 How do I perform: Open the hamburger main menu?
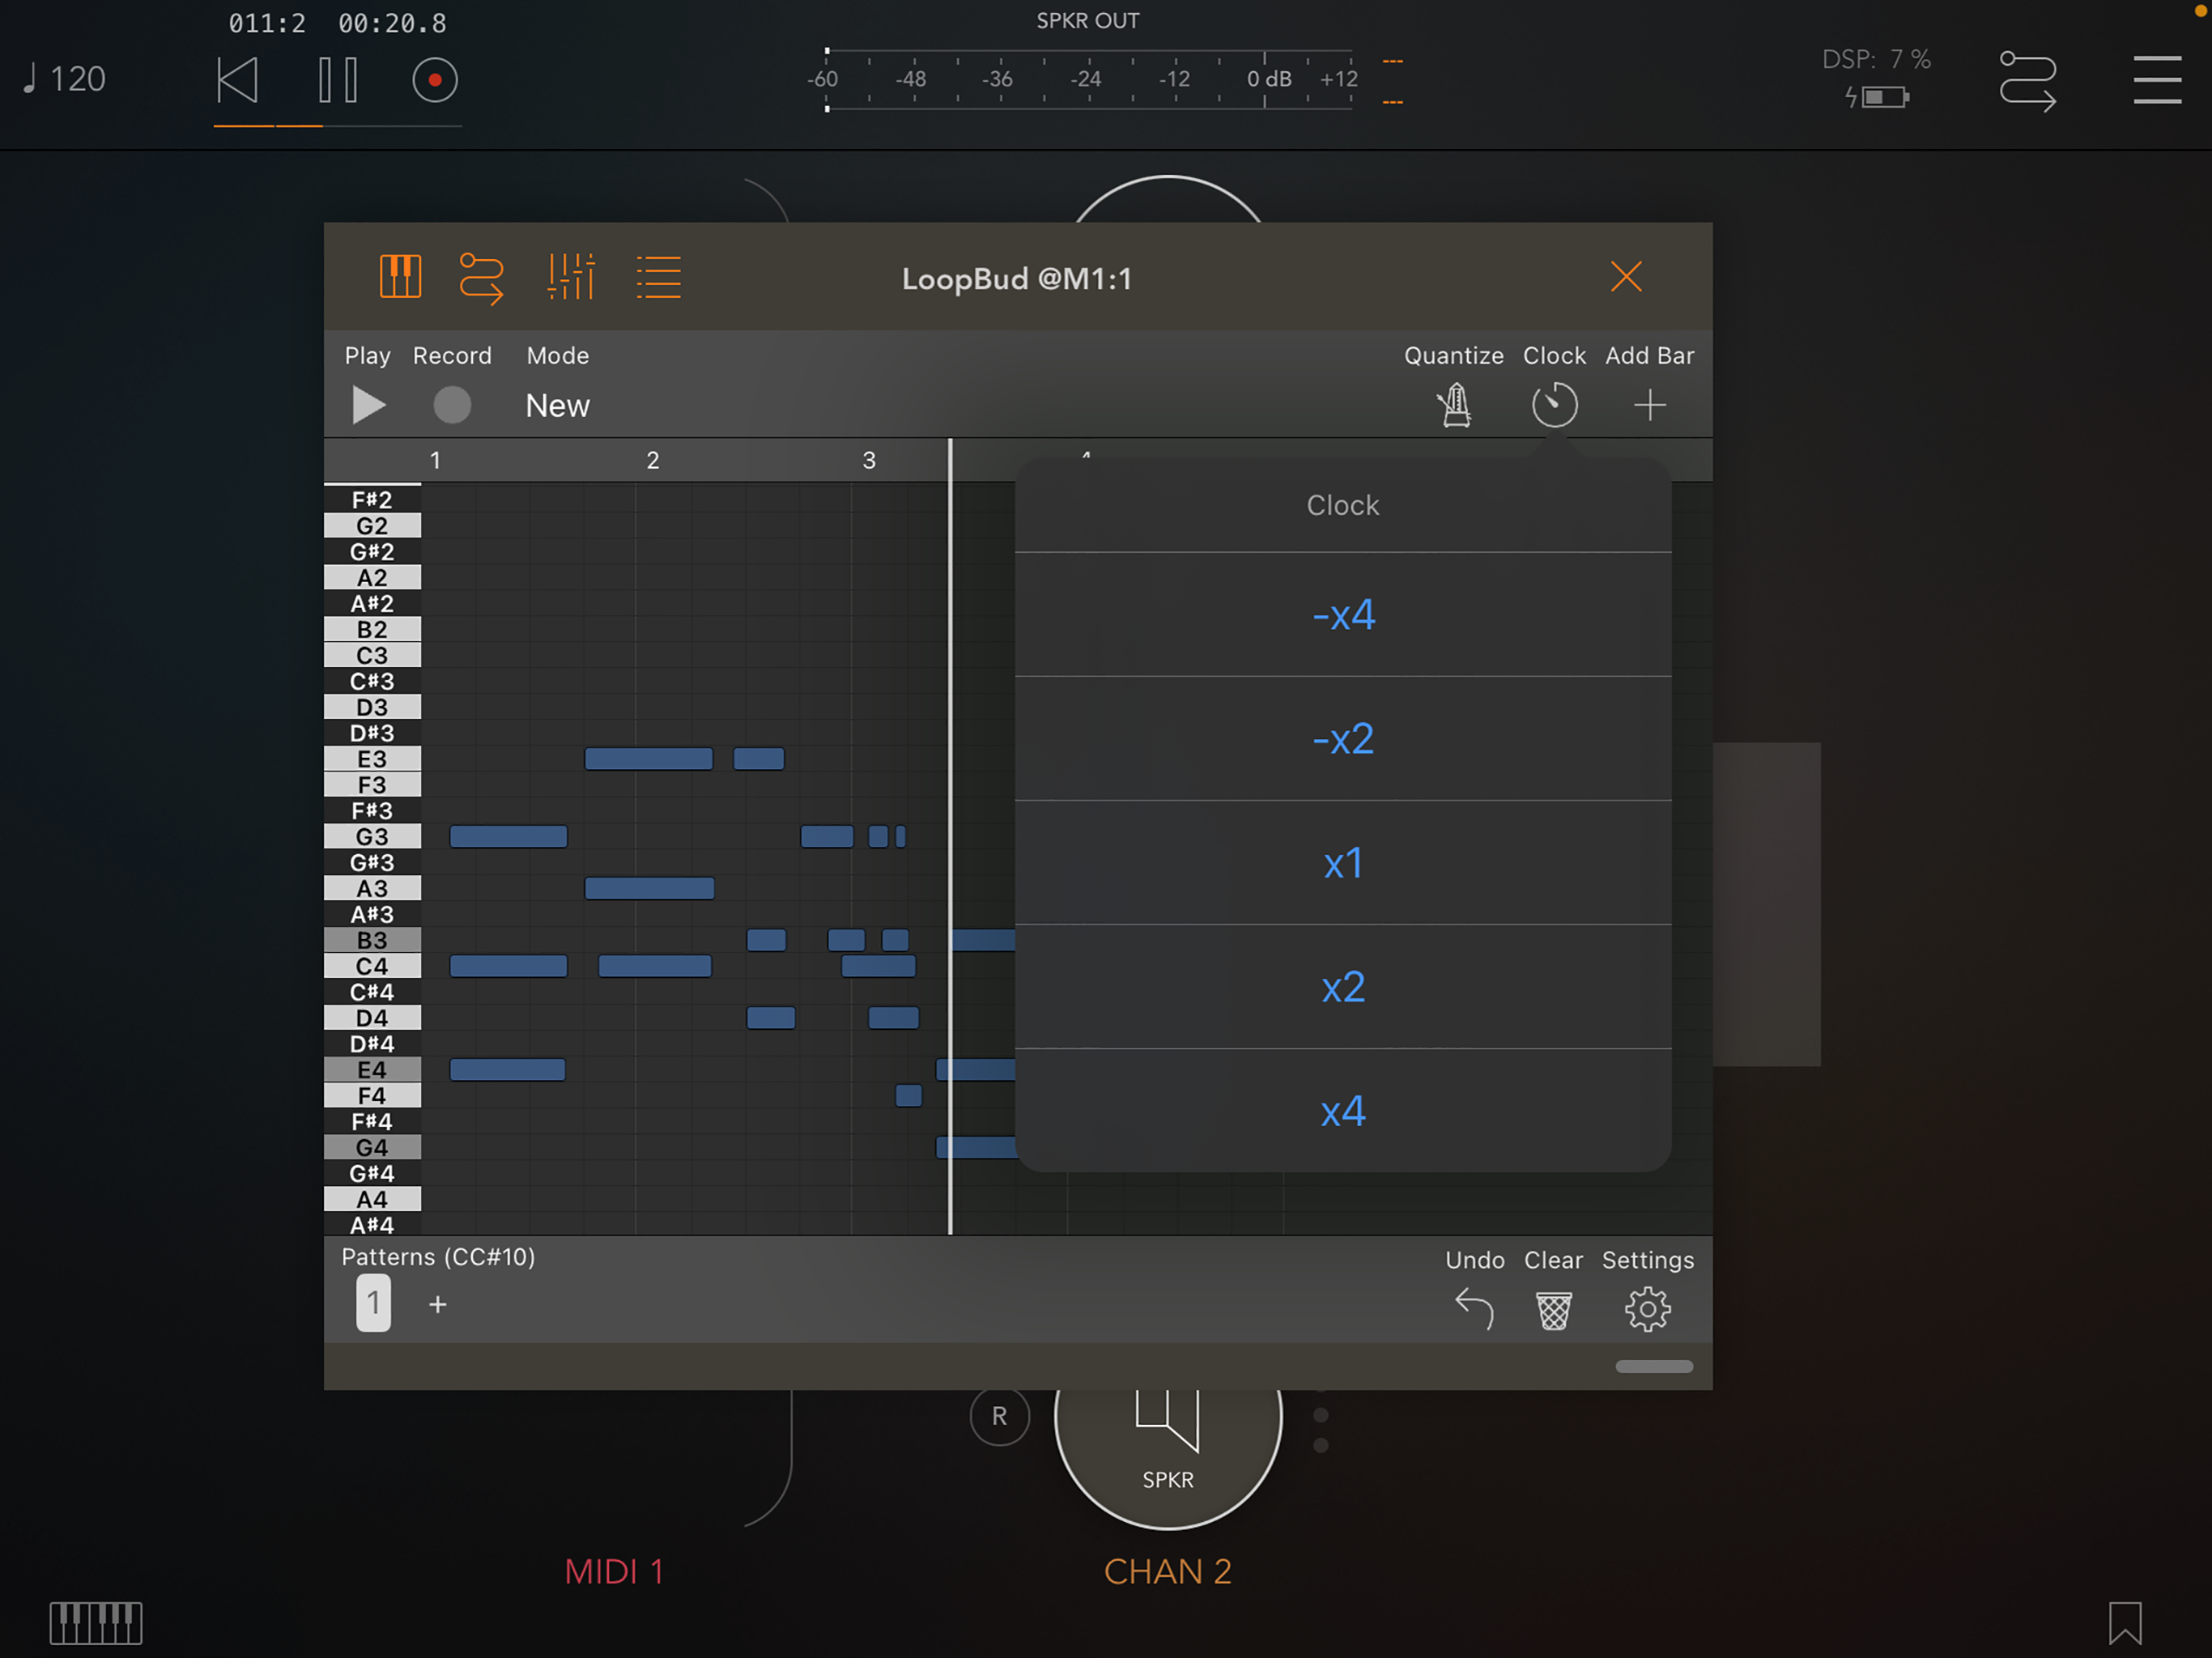coord(2156,80)
